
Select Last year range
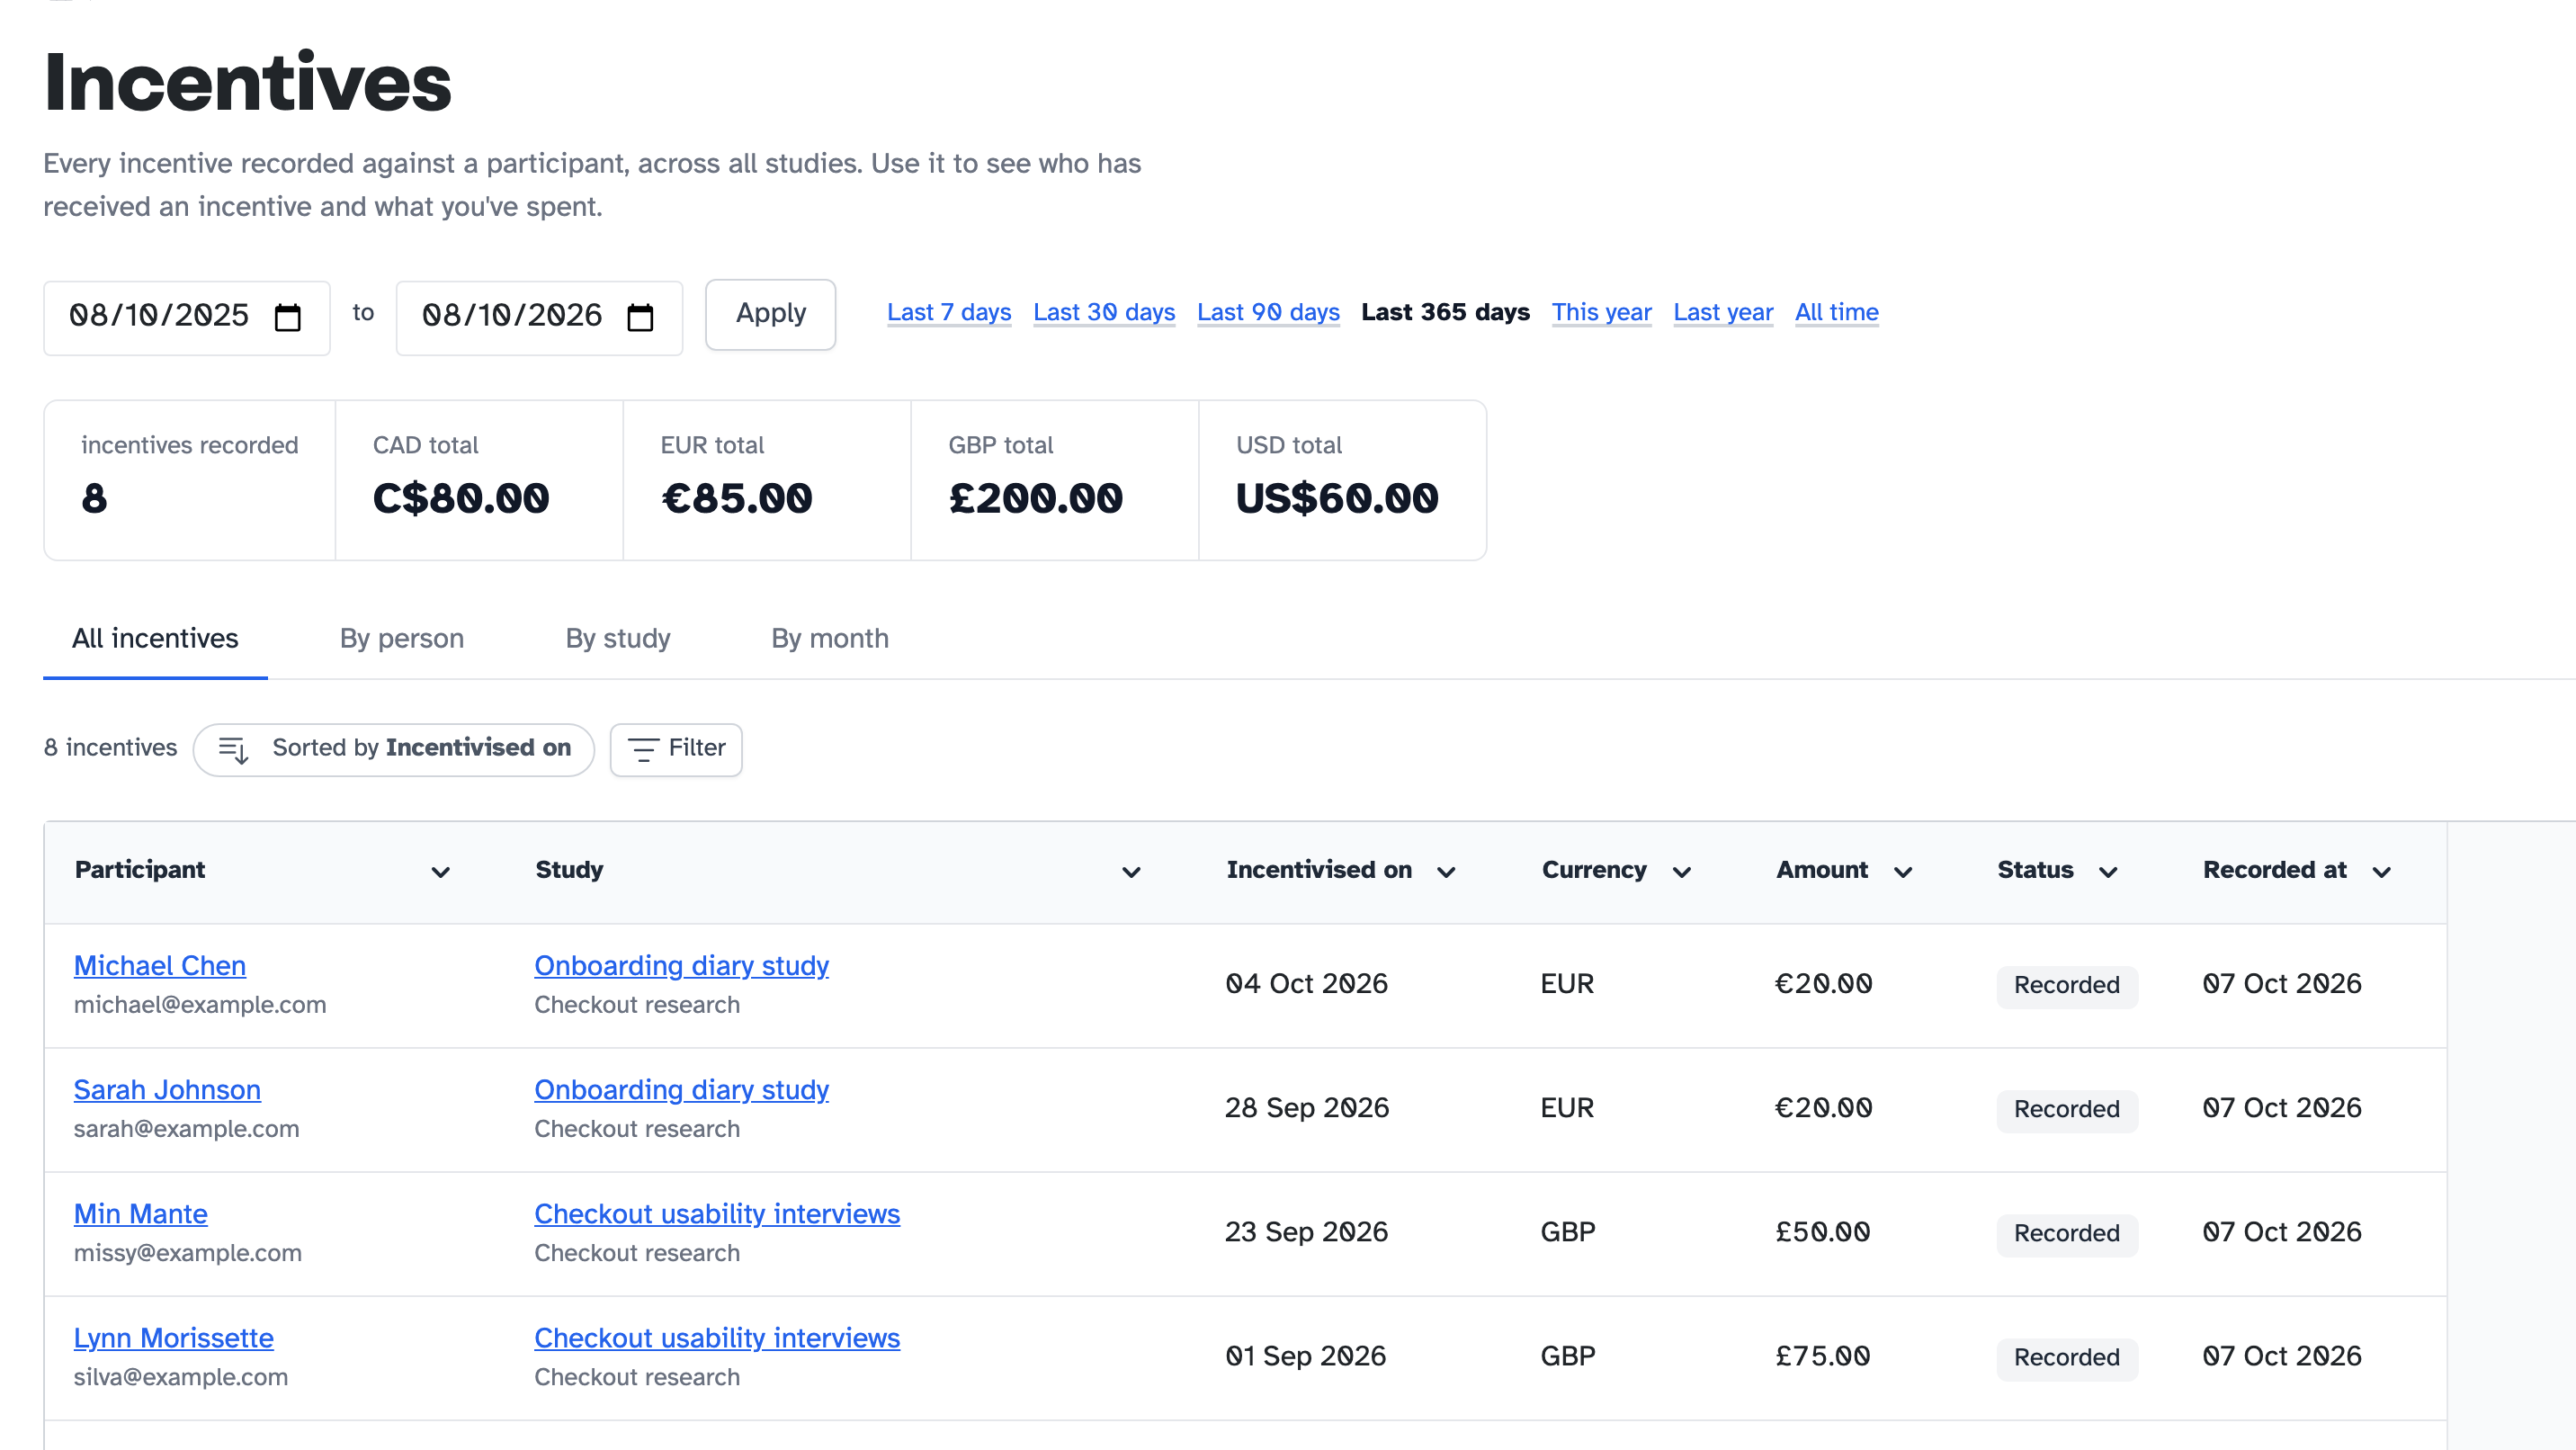pos(1723,312)
